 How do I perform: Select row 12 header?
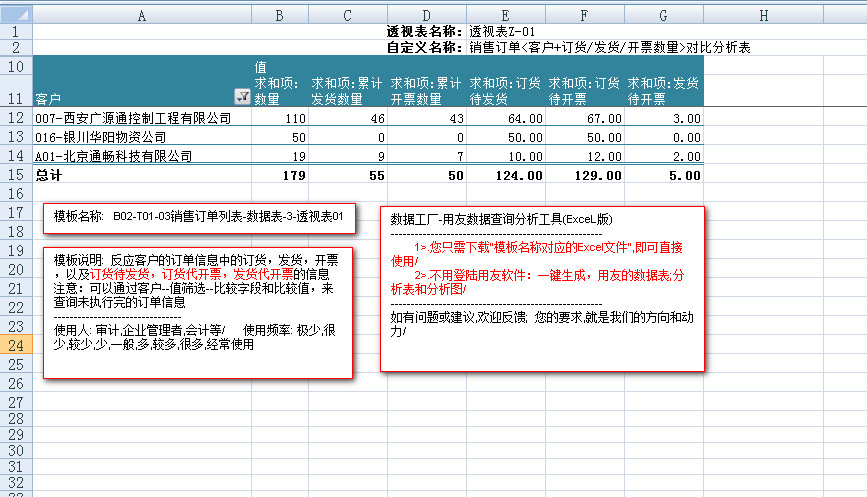click(16, 118)
